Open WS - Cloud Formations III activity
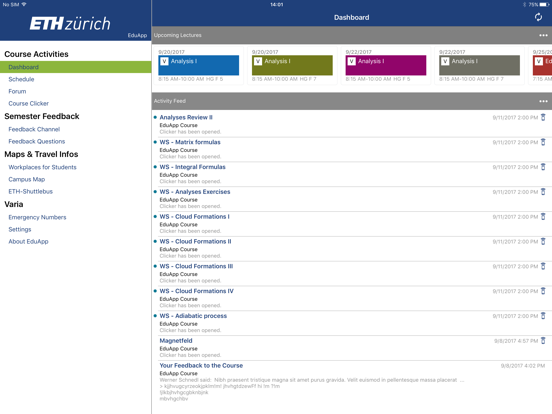 [x=352, y=273]
